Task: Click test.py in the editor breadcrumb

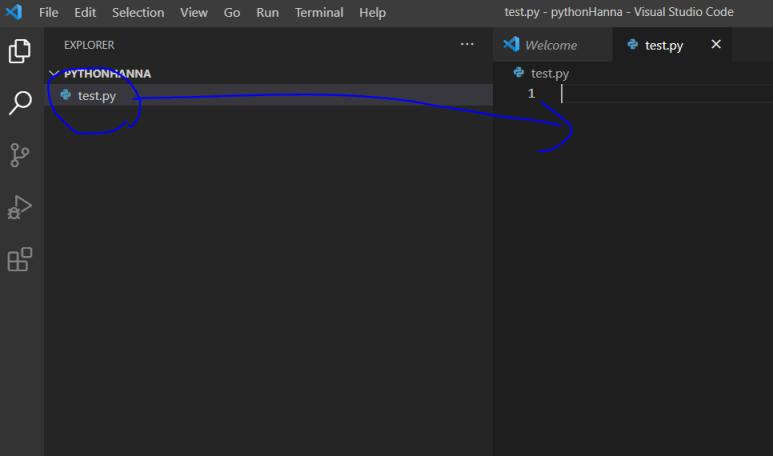Action: (x=550, y=73)
